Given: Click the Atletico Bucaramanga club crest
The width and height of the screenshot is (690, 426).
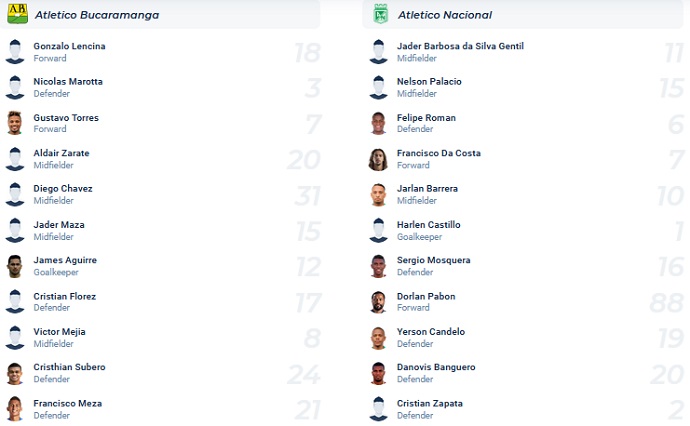Looking at the screenshot, I should pyautogui.click(x=16, y=14).
